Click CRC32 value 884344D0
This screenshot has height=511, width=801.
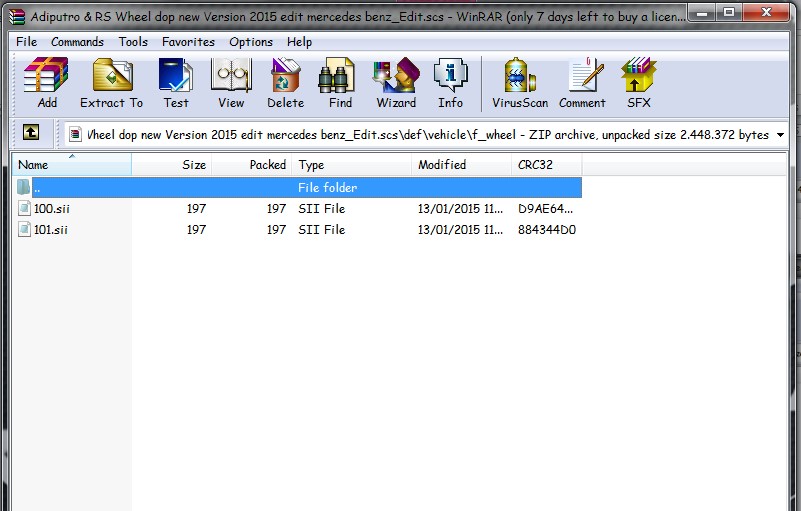click(x=547, y=229)
